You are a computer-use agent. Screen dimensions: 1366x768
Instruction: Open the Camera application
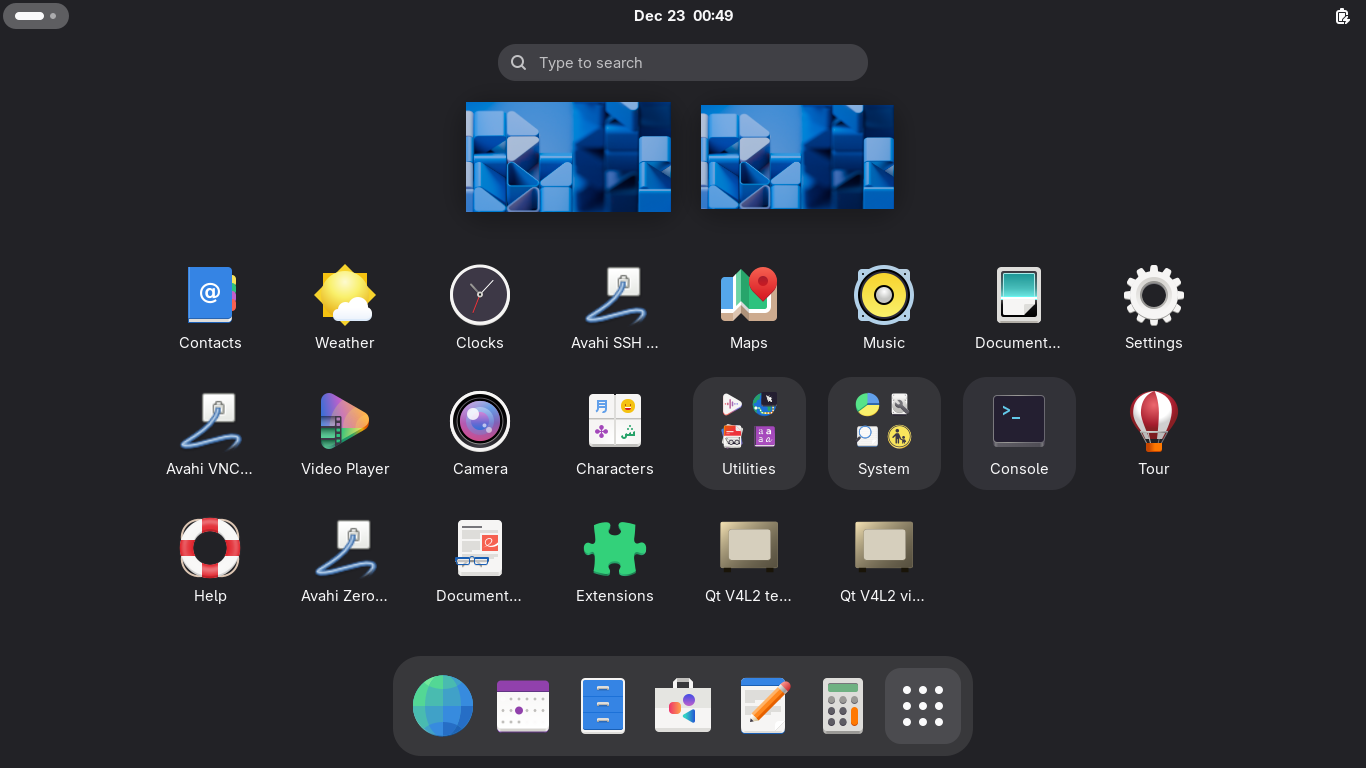pos(480,422)
